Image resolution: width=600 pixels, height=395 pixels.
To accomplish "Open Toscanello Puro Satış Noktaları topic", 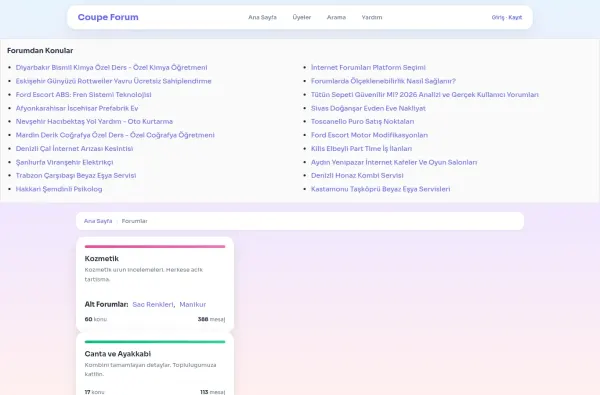I will [x=362, y=121].
